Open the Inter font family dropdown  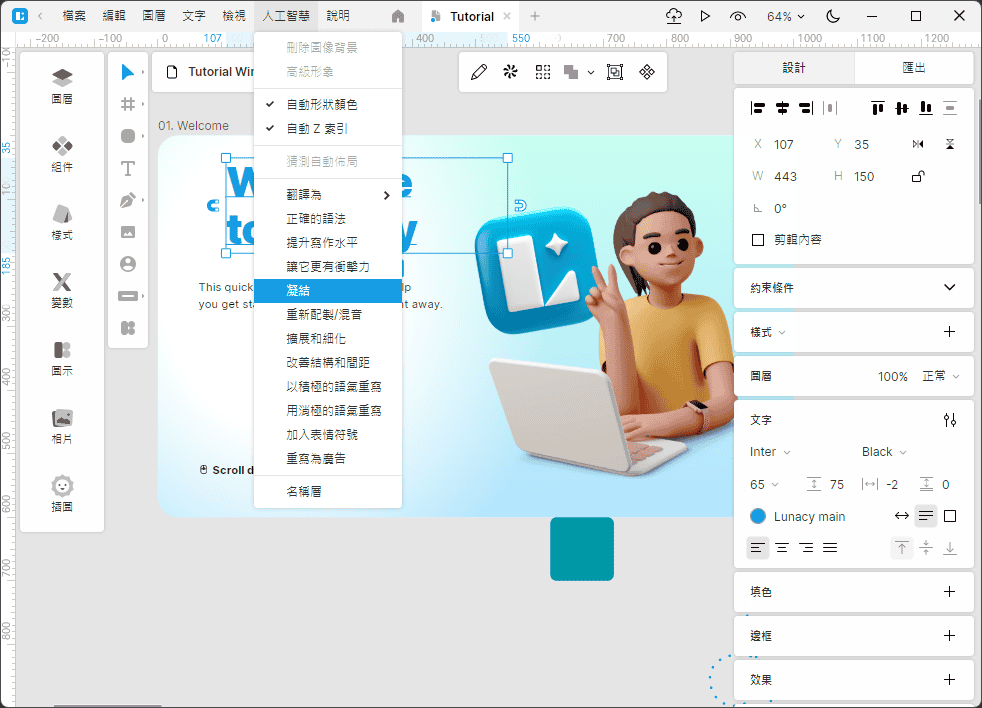[770, 452]
